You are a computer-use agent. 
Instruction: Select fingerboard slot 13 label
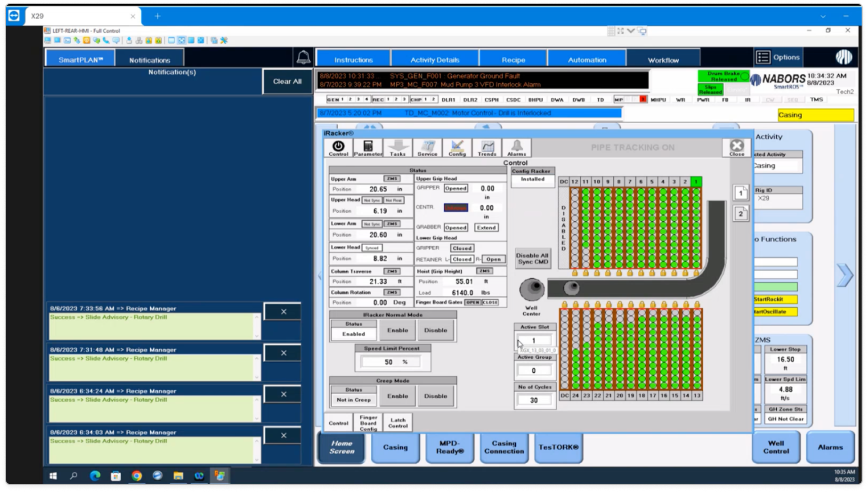696,396
